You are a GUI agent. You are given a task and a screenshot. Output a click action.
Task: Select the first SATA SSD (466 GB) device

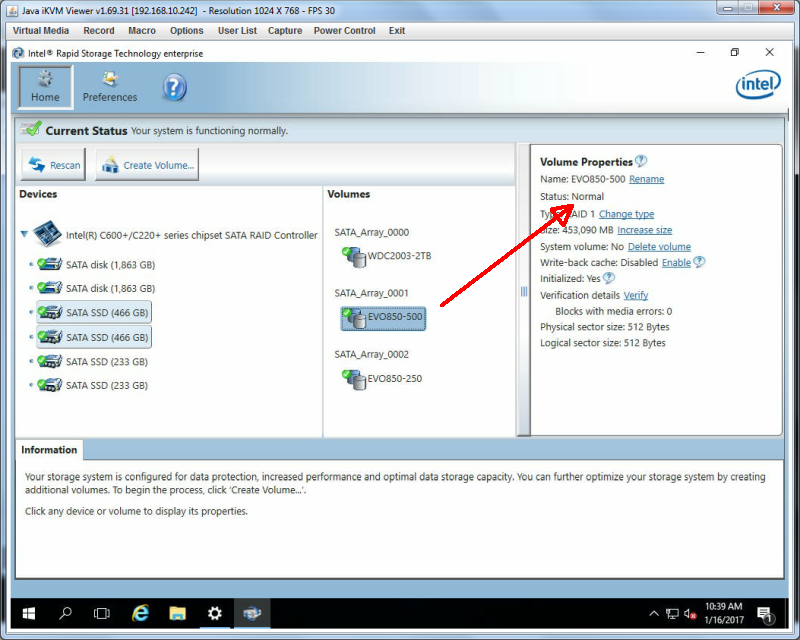94,312
